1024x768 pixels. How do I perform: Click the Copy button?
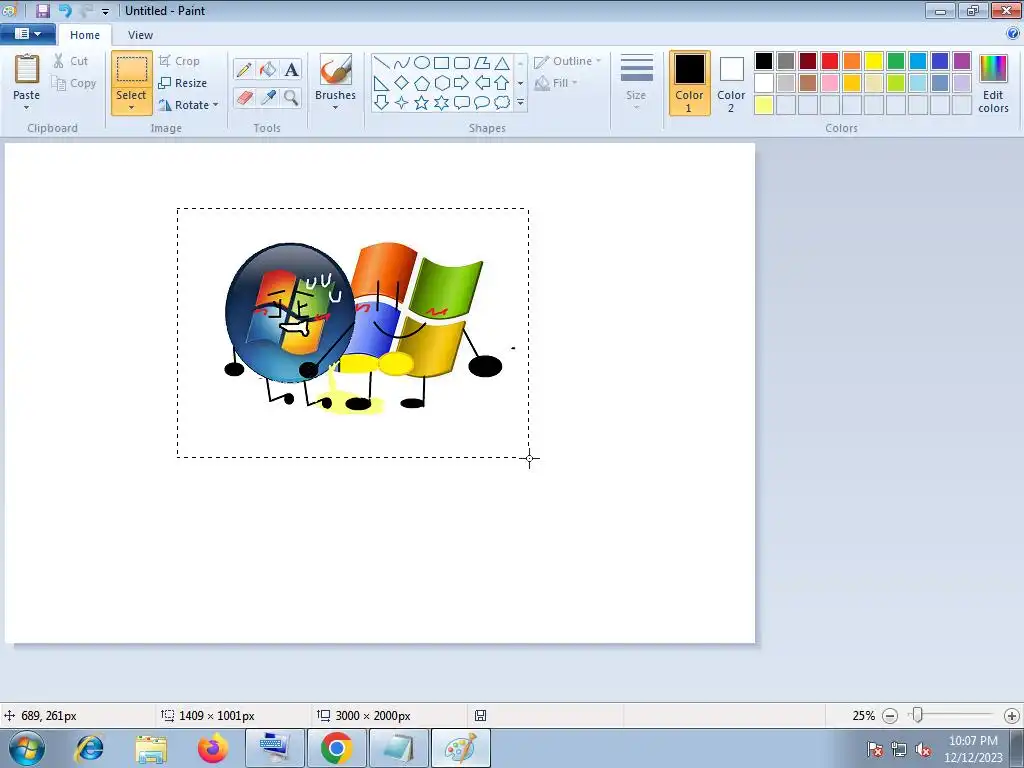pos(74,83)
